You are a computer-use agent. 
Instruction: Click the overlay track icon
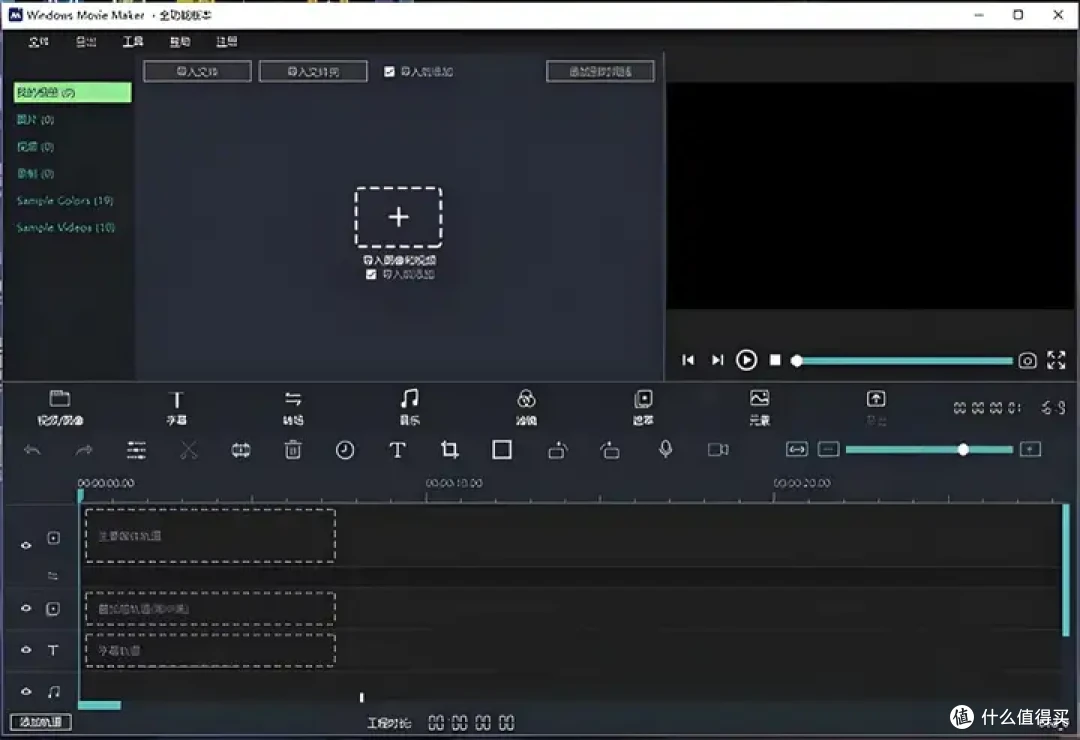point(53,608)
